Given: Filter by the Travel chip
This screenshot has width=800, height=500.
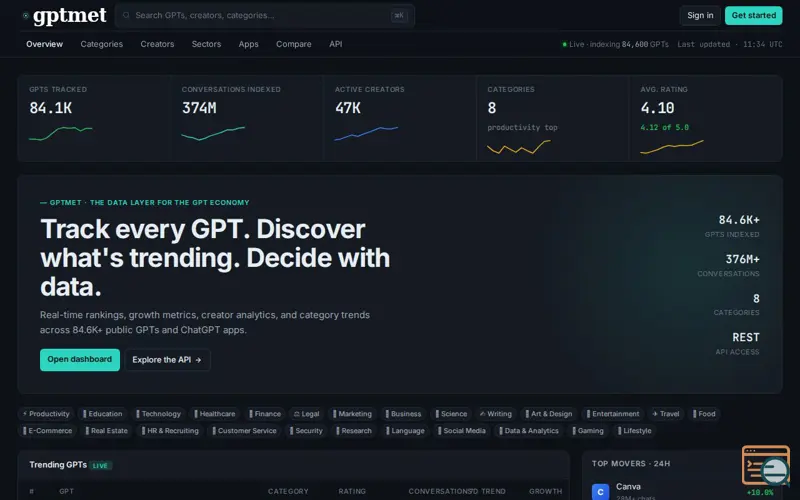Looking at the screenshot, I should pos(666,414).
